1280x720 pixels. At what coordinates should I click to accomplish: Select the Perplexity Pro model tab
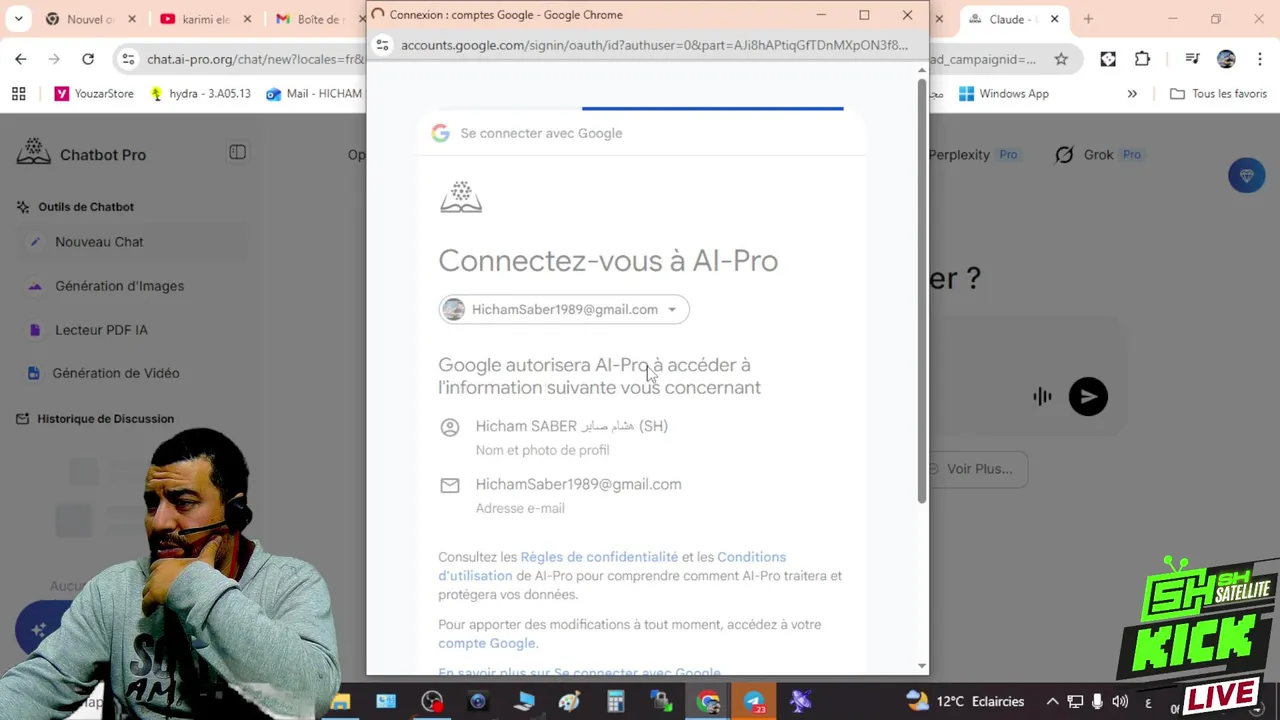click(x=973, y=155)
